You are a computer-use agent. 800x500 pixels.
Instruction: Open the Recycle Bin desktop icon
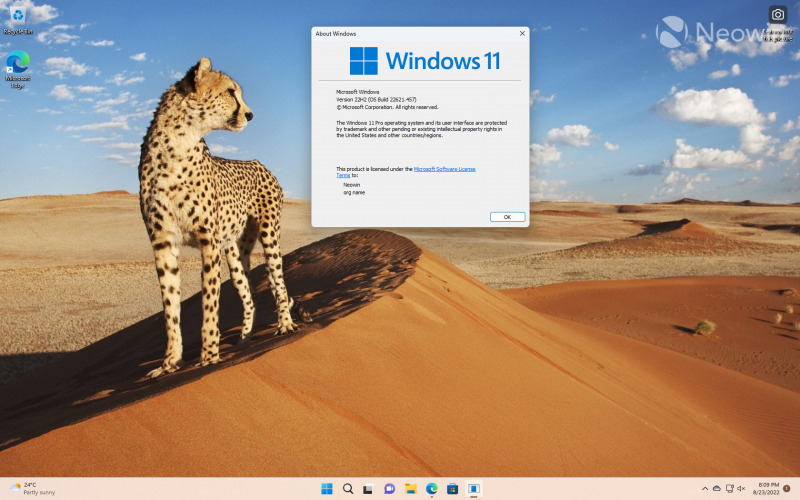coord(18,20)
